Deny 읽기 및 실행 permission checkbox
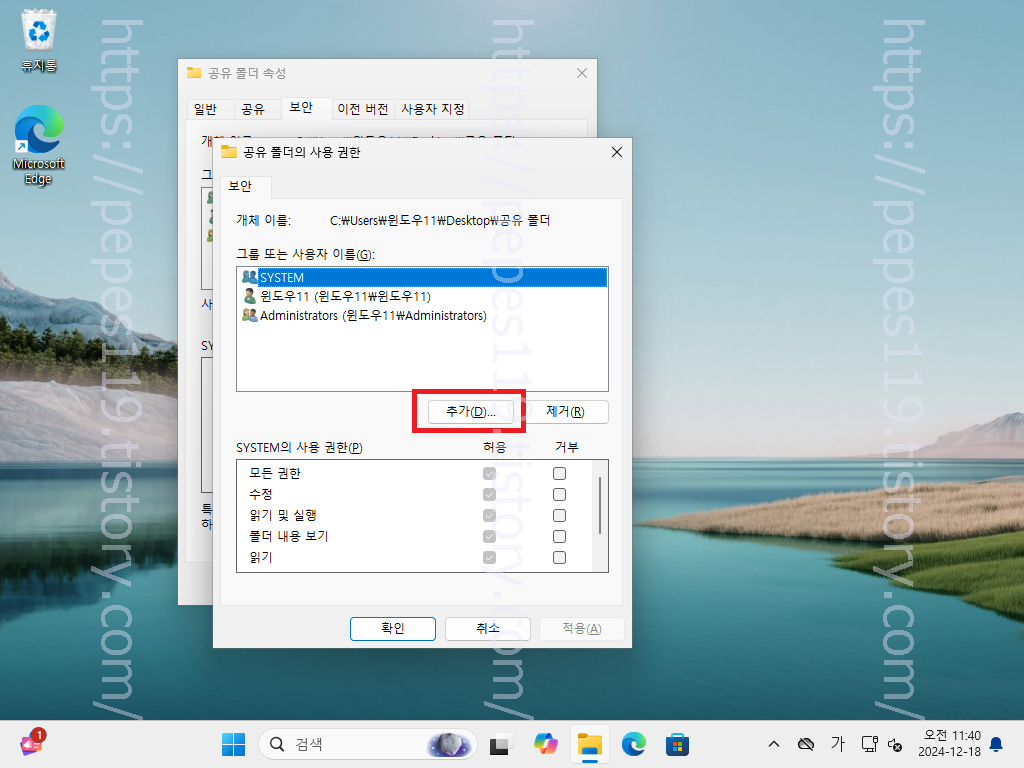The width and height of the screenshot is (1024, 768). (559, 515)
